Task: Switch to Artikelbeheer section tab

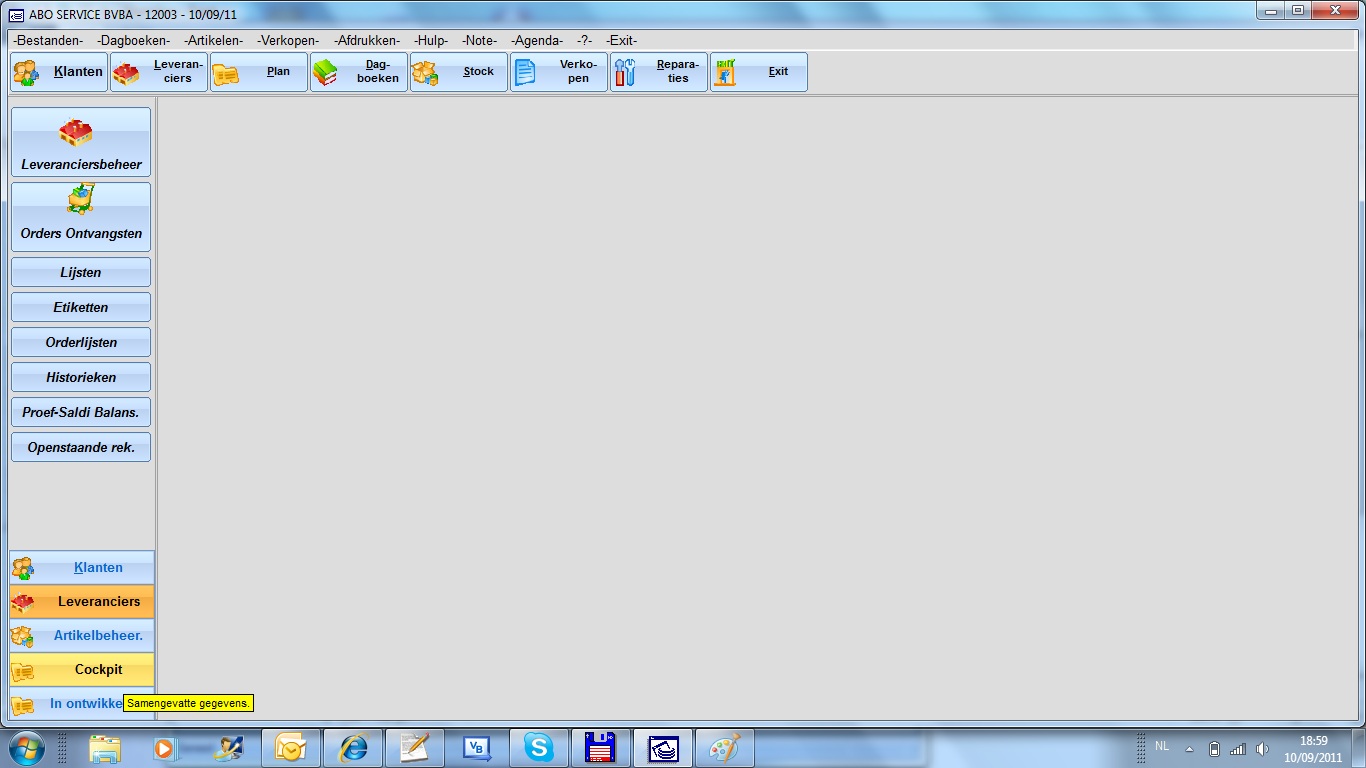Action: [x=82, y=635]
